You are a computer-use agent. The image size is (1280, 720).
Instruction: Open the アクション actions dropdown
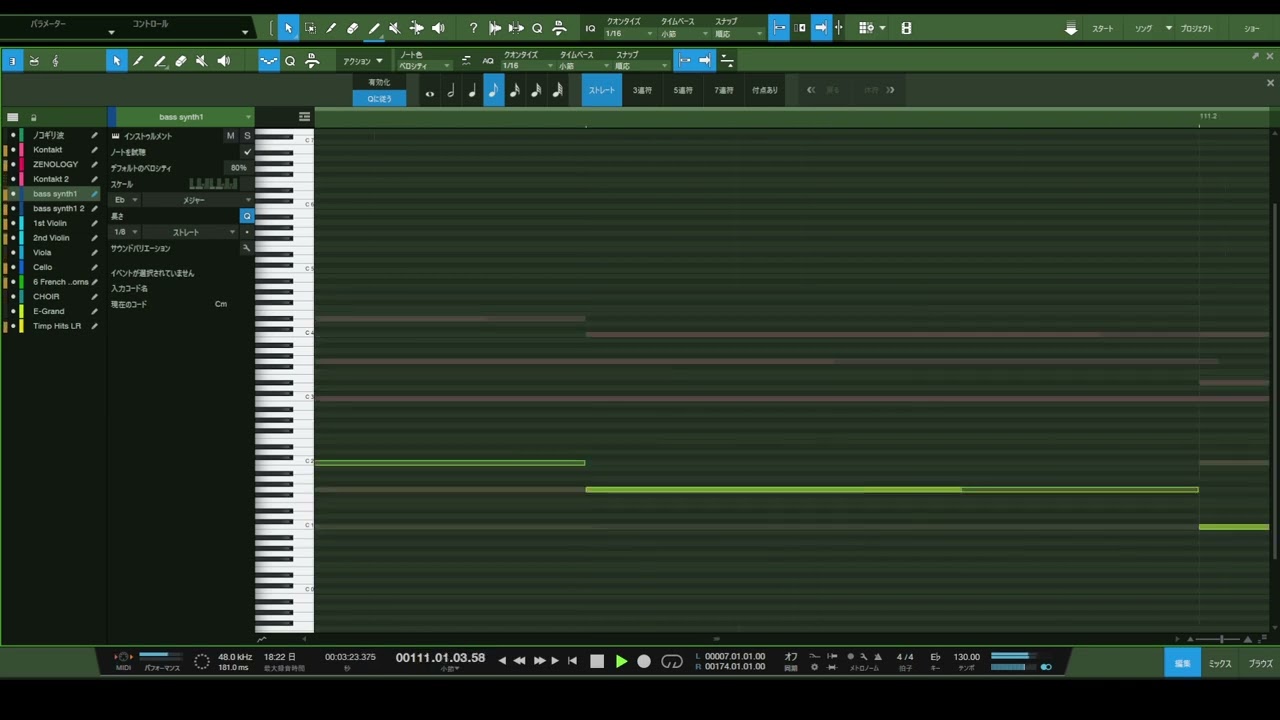[363, 61]
